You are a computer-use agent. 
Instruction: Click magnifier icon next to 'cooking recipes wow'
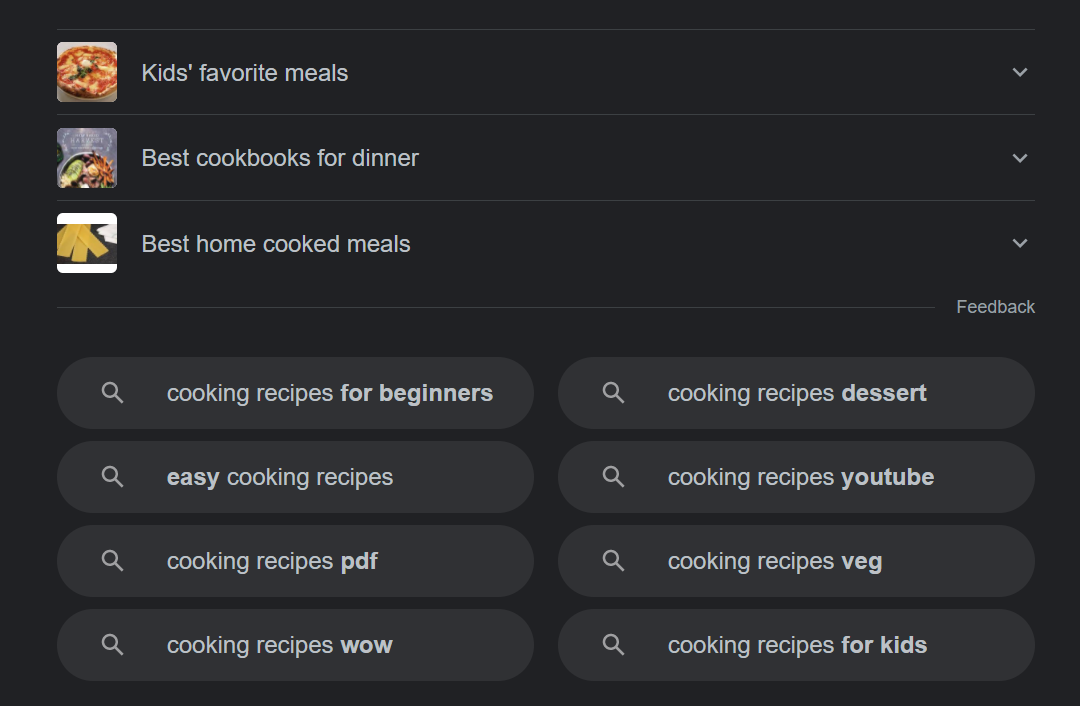coord(113,645)
